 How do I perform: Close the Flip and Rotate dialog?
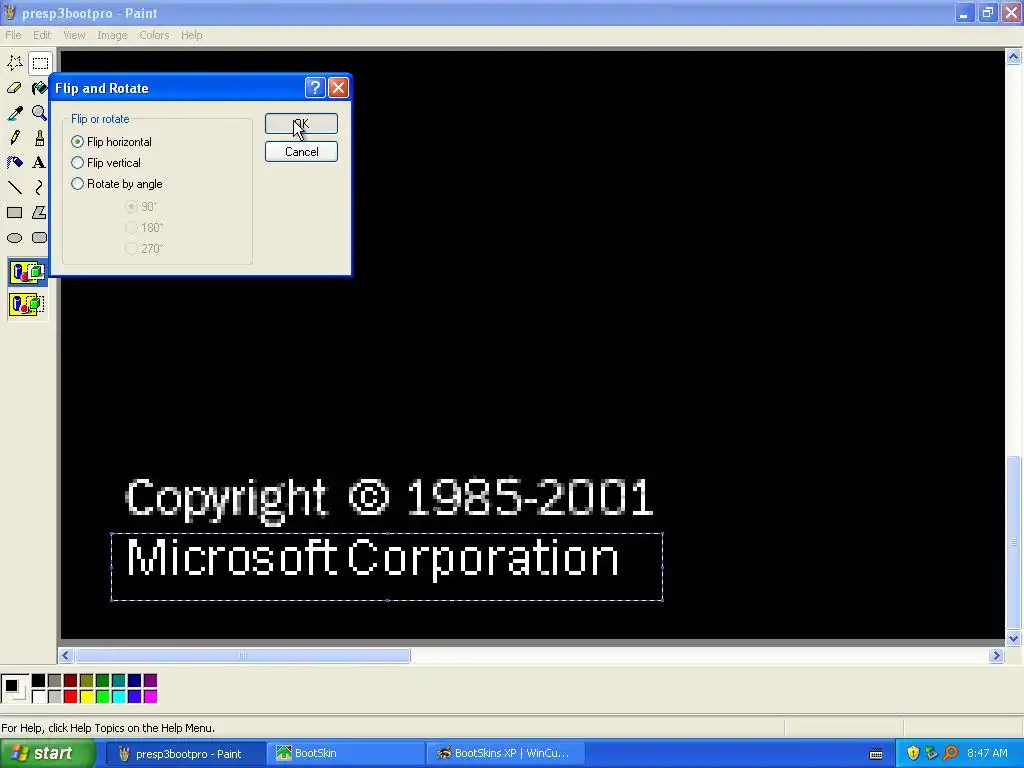tap(338, 88)
